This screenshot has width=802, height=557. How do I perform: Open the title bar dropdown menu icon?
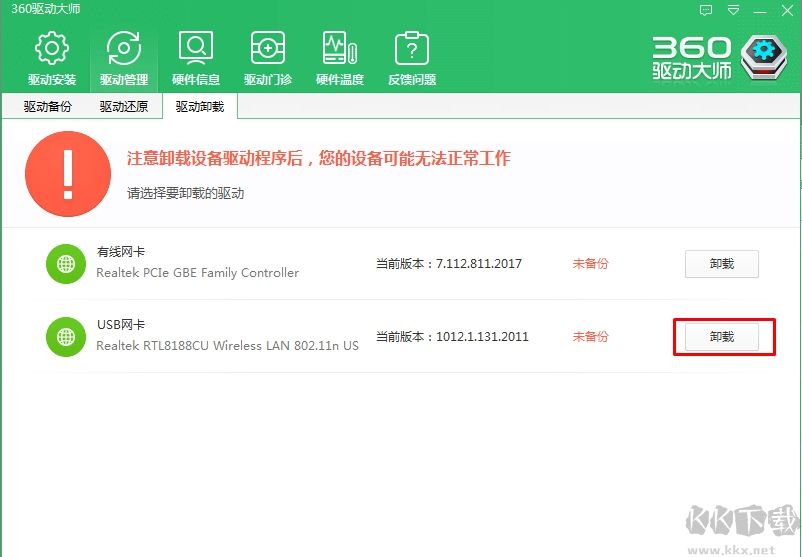[733, 10]
